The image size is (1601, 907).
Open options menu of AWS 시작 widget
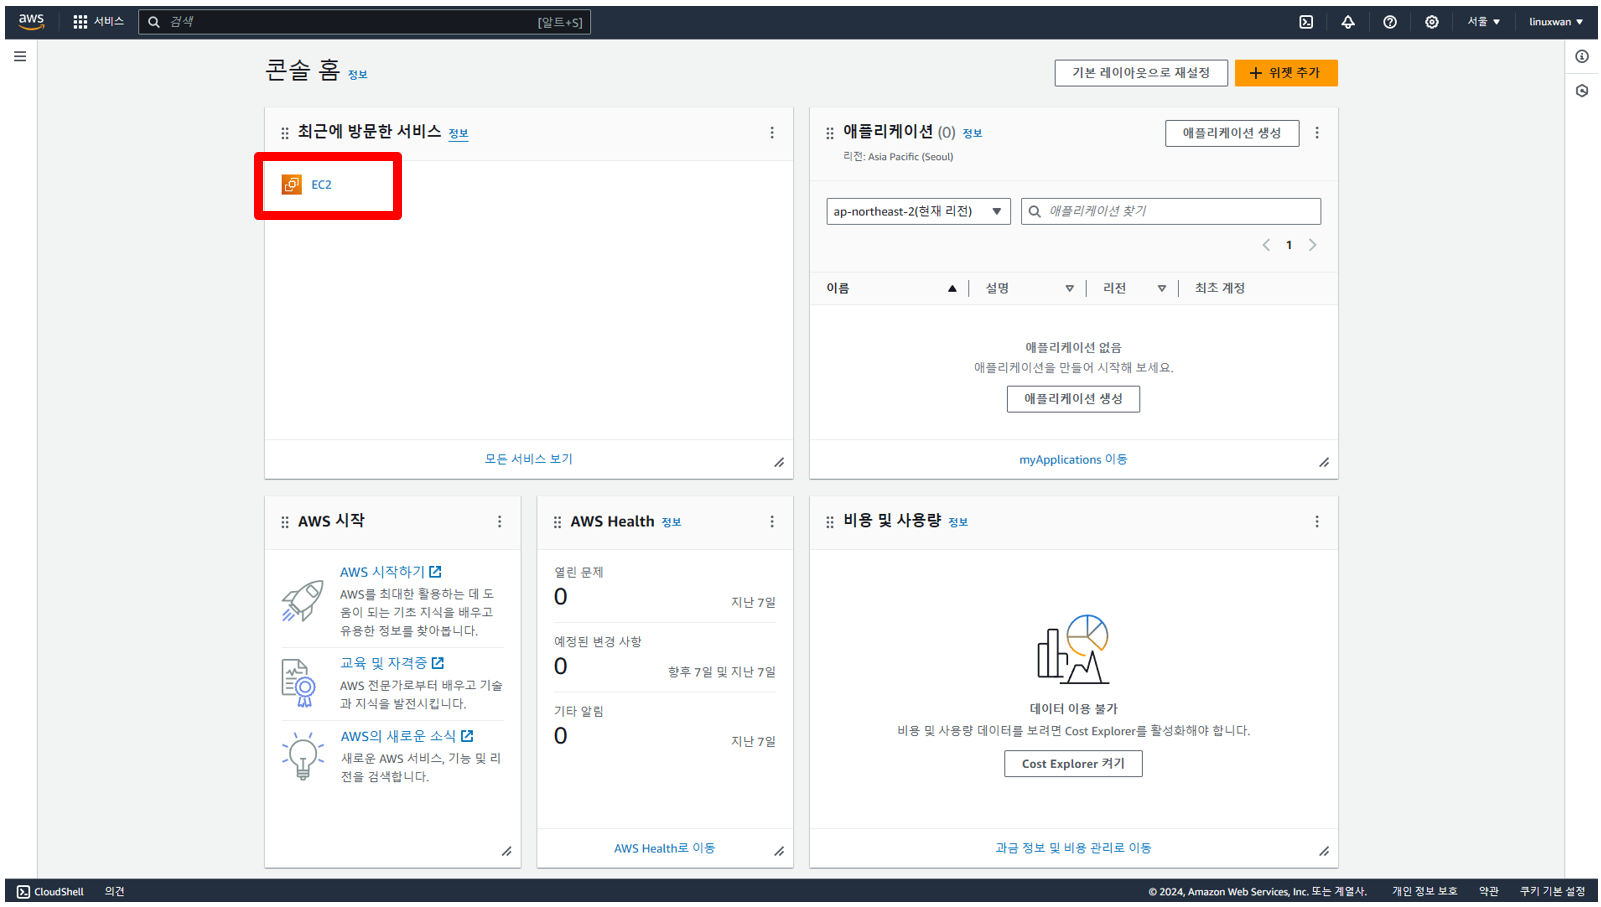500,522
